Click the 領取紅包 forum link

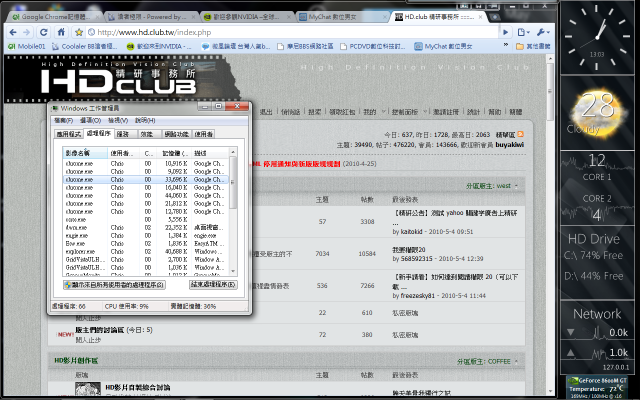coord(342,112)
